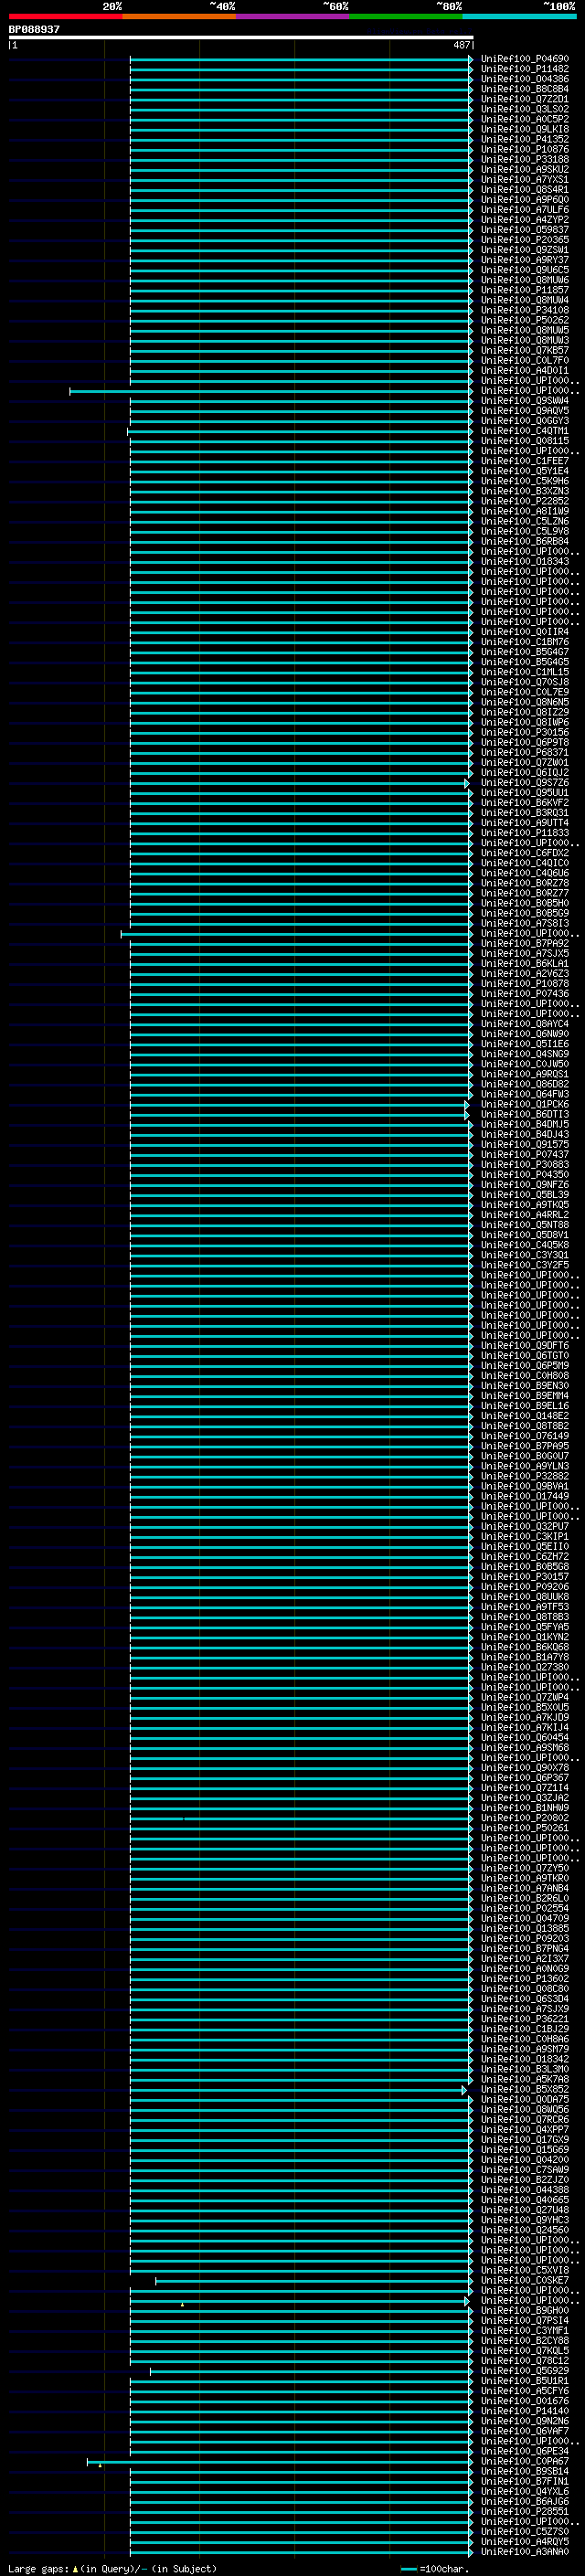Select hit UniRef100_P22852

pos(524,501)
